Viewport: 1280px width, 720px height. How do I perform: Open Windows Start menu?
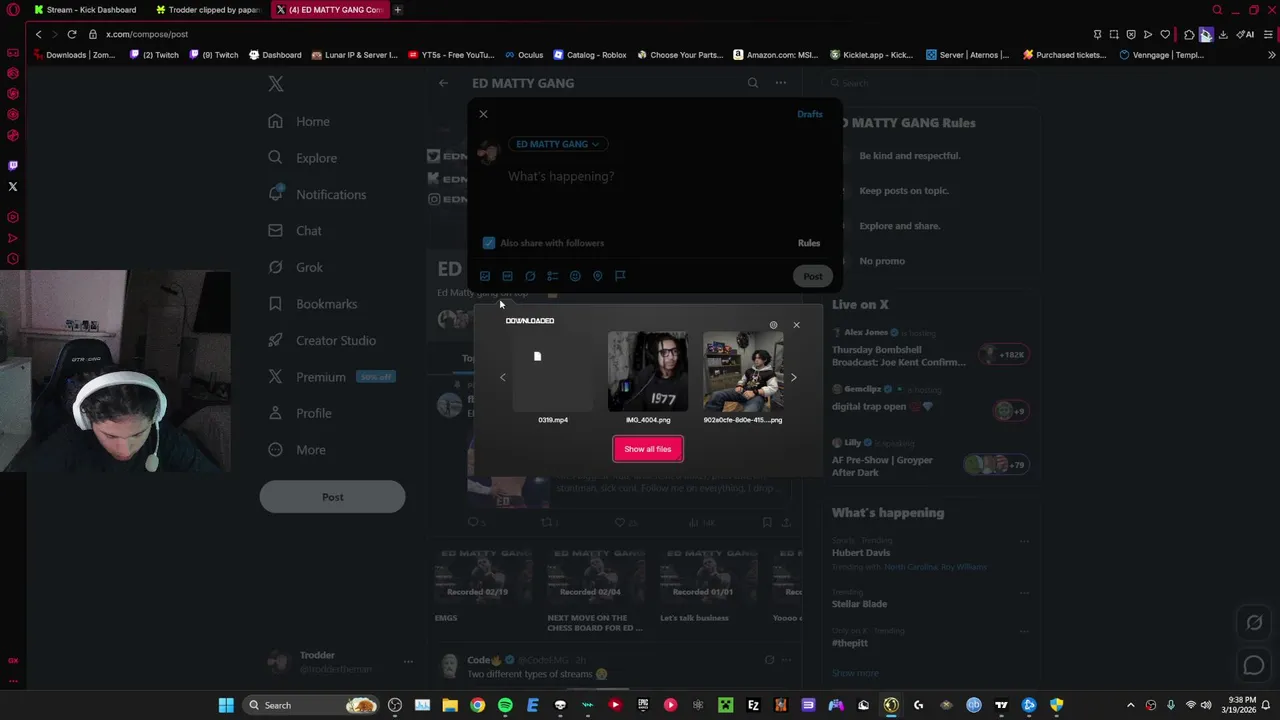pyautogui.click(x=226, y=705)
